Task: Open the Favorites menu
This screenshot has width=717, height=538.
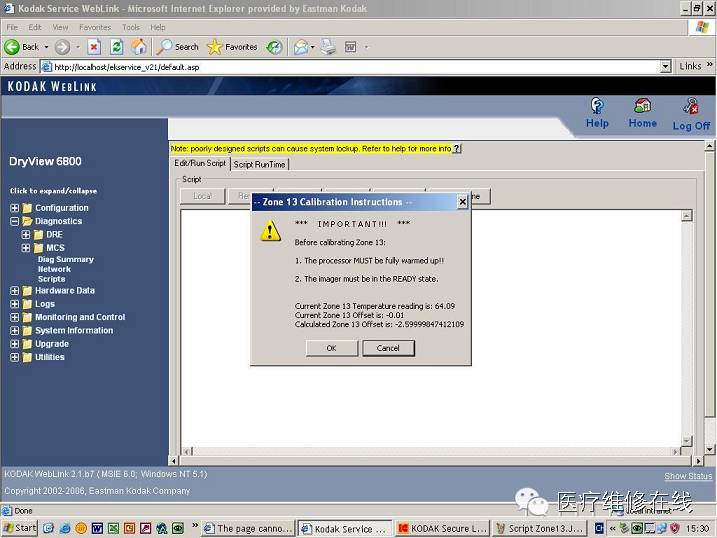Action: pyautogui.click(x=95, y=27)
